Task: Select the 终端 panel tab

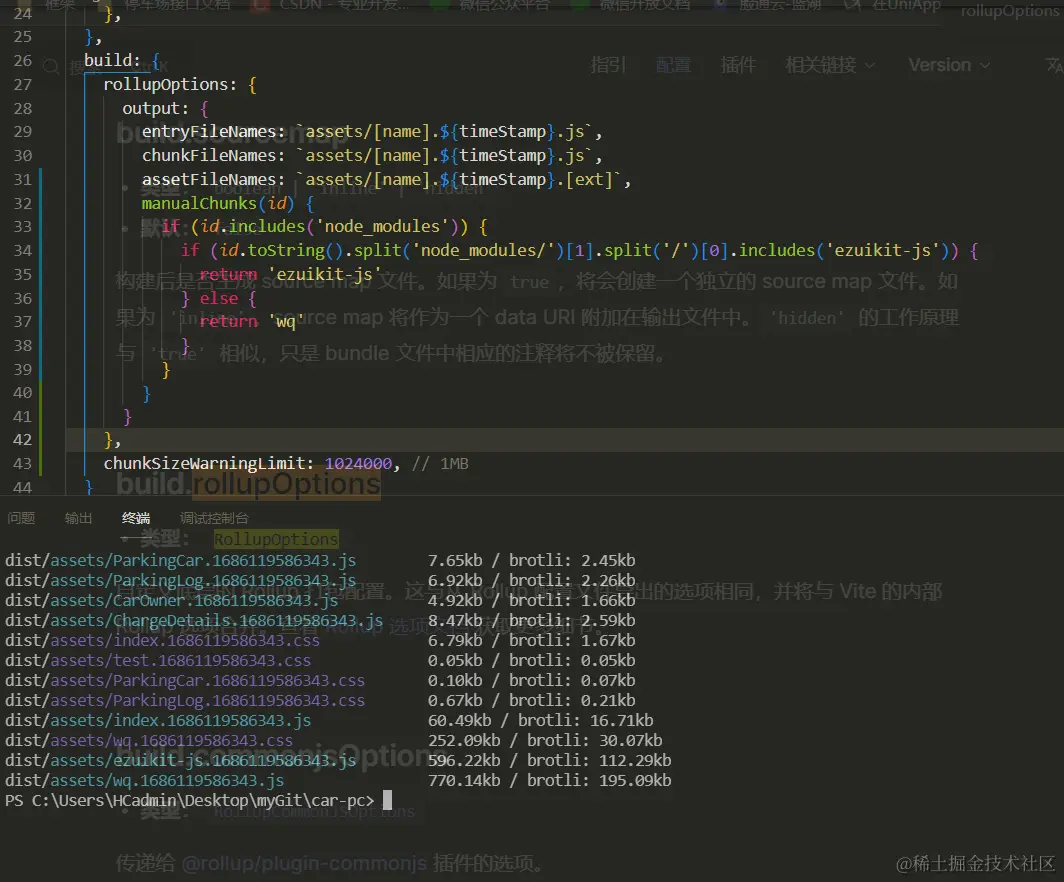Action: 136,518
